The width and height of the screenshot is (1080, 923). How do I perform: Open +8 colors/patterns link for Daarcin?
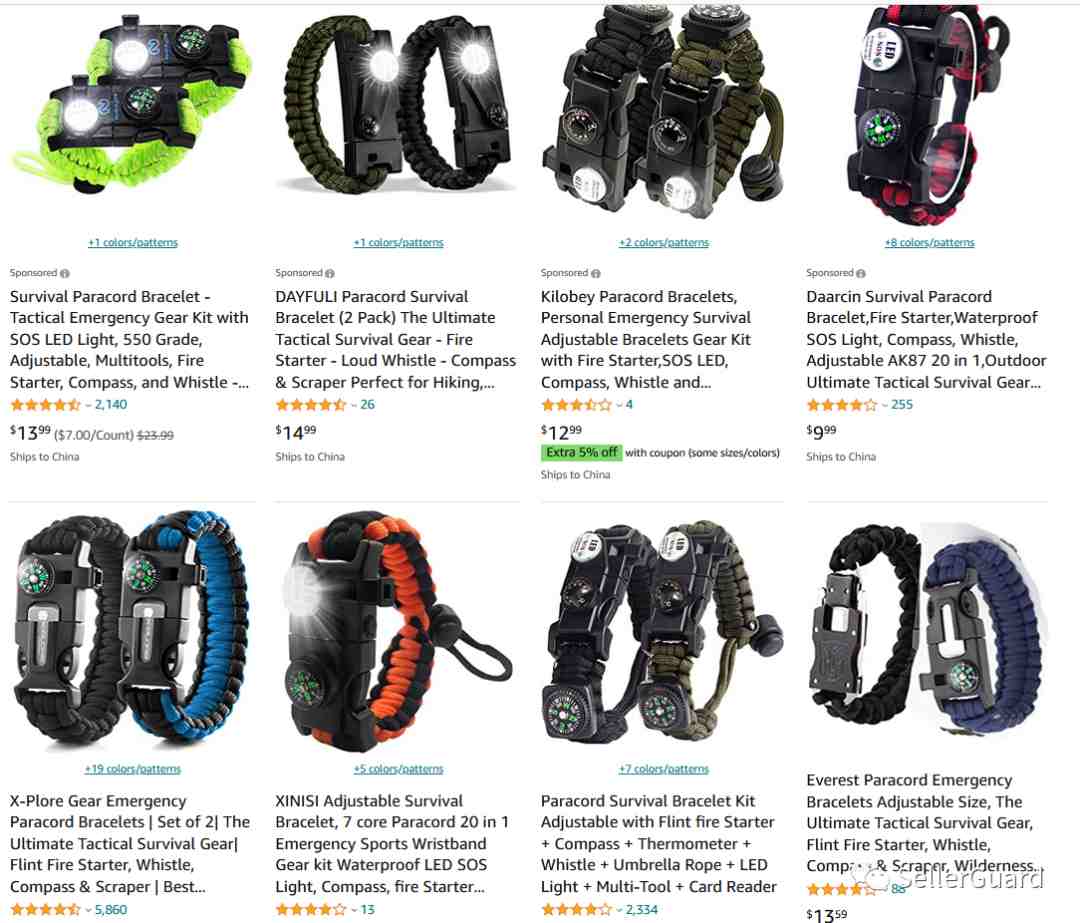[x=929, y=242]
